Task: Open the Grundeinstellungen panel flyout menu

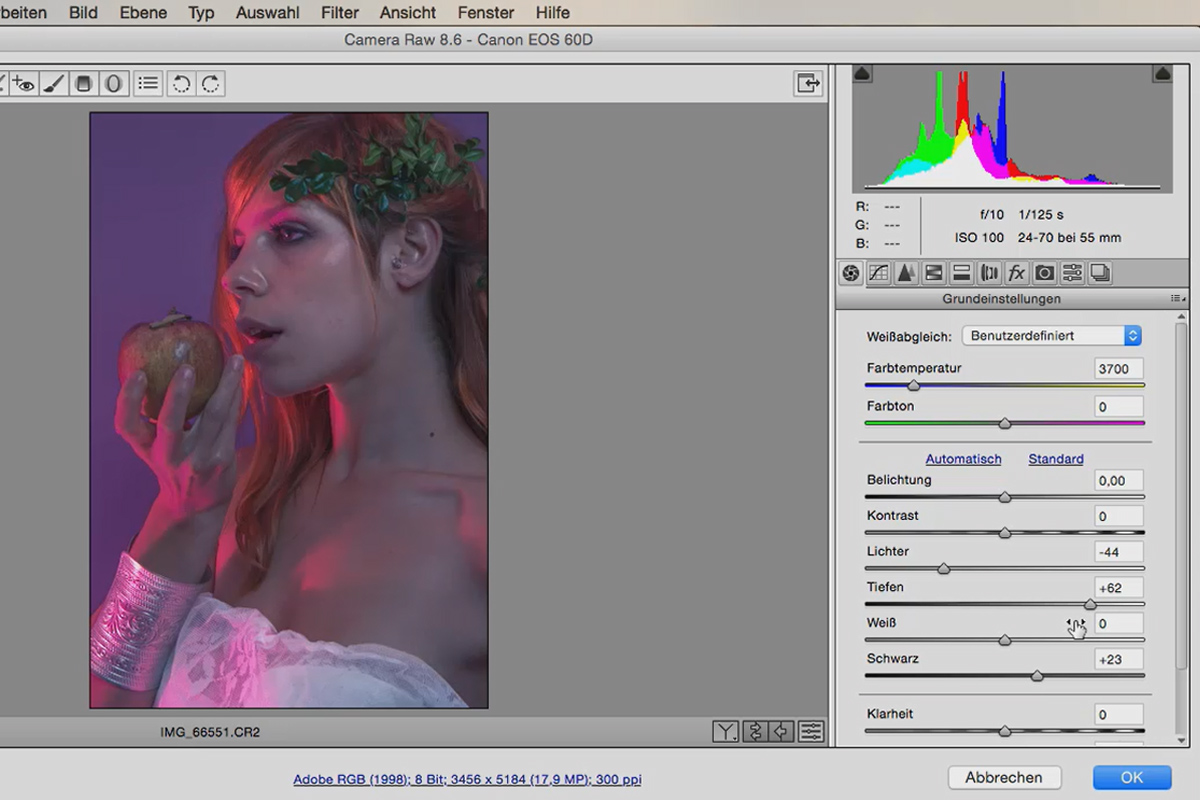Action: tap(1176, 299)
